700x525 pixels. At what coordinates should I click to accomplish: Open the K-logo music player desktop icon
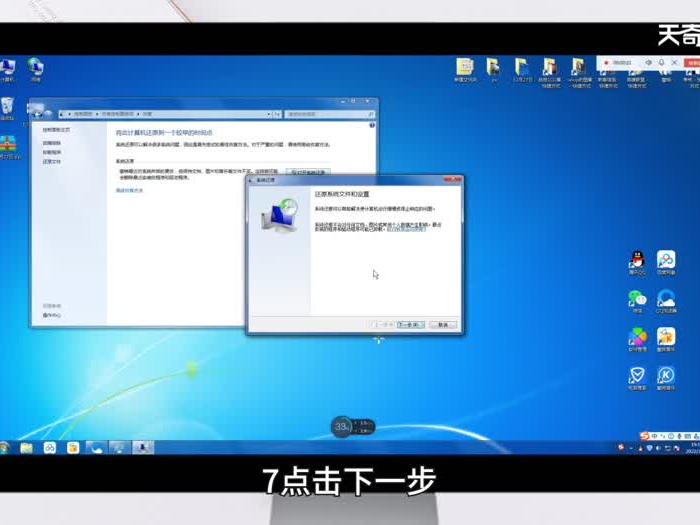point(666,379)
